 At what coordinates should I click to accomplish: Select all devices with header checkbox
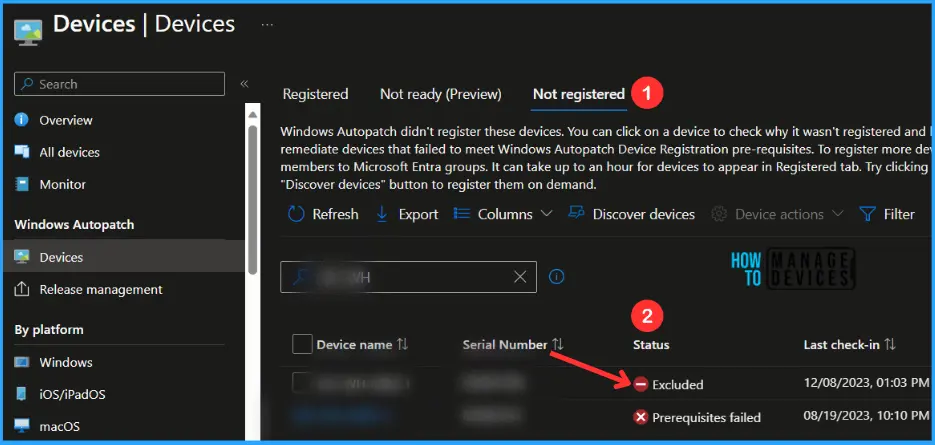302,344
